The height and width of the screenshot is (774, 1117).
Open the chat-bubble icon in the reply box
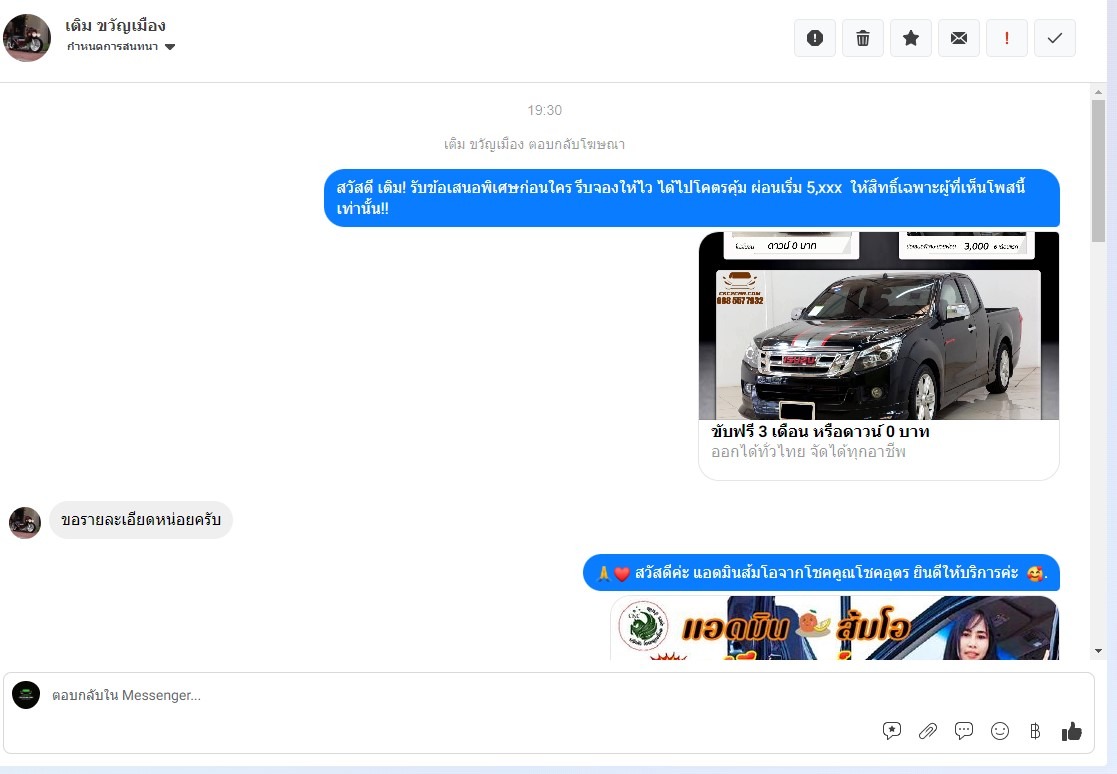(964, 731)
